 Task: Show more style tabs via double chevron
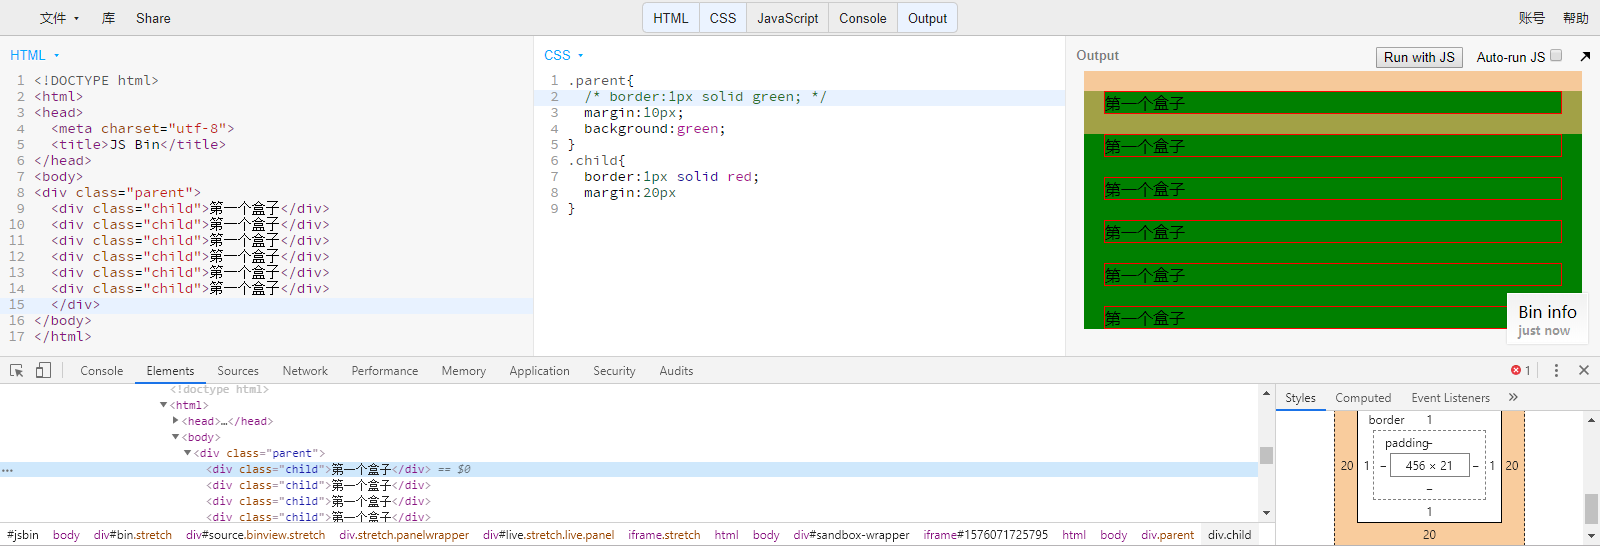pos(1513,397)
